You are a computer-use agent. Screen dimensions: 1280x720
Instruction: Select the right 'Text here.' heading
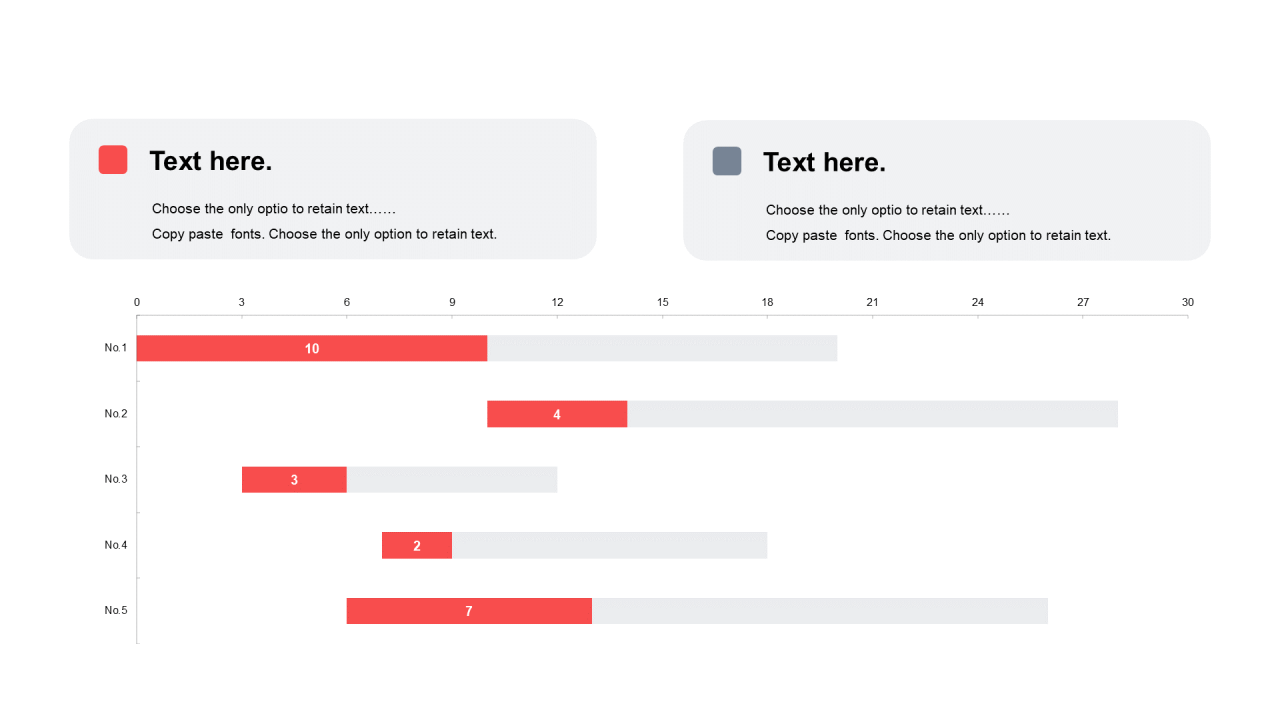tap(825, 162)
